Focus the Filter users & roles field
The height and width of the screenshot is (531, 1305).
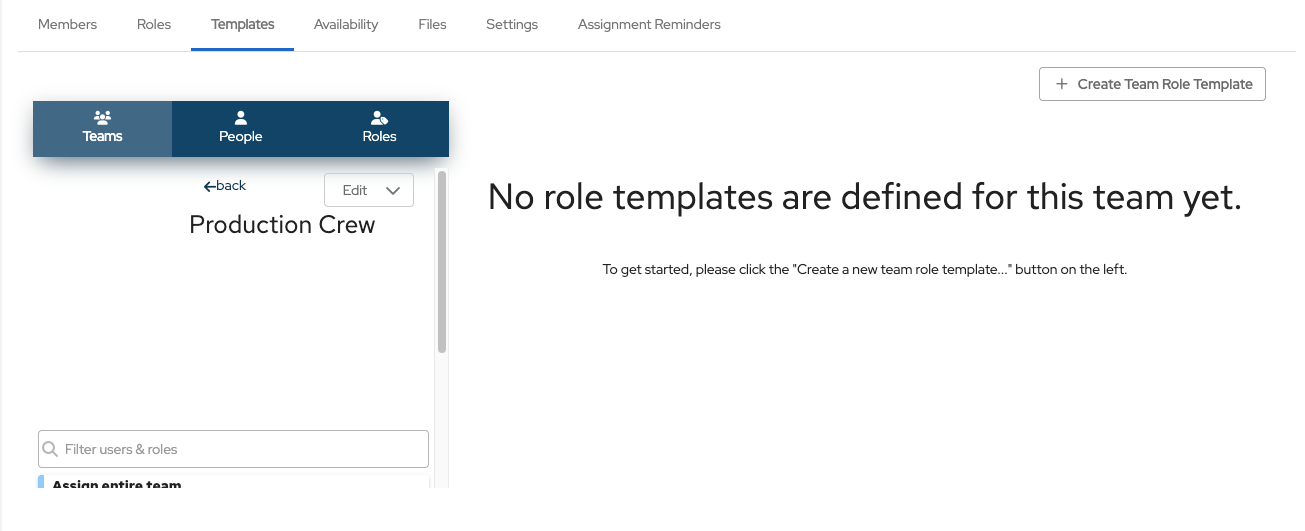coord(240,449)
